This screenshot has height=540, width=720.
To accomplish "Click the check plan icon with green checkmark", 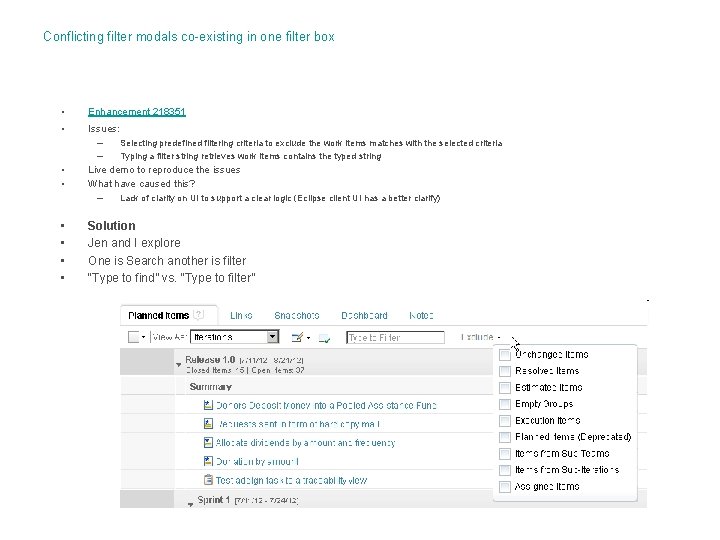I will point(325,338).
